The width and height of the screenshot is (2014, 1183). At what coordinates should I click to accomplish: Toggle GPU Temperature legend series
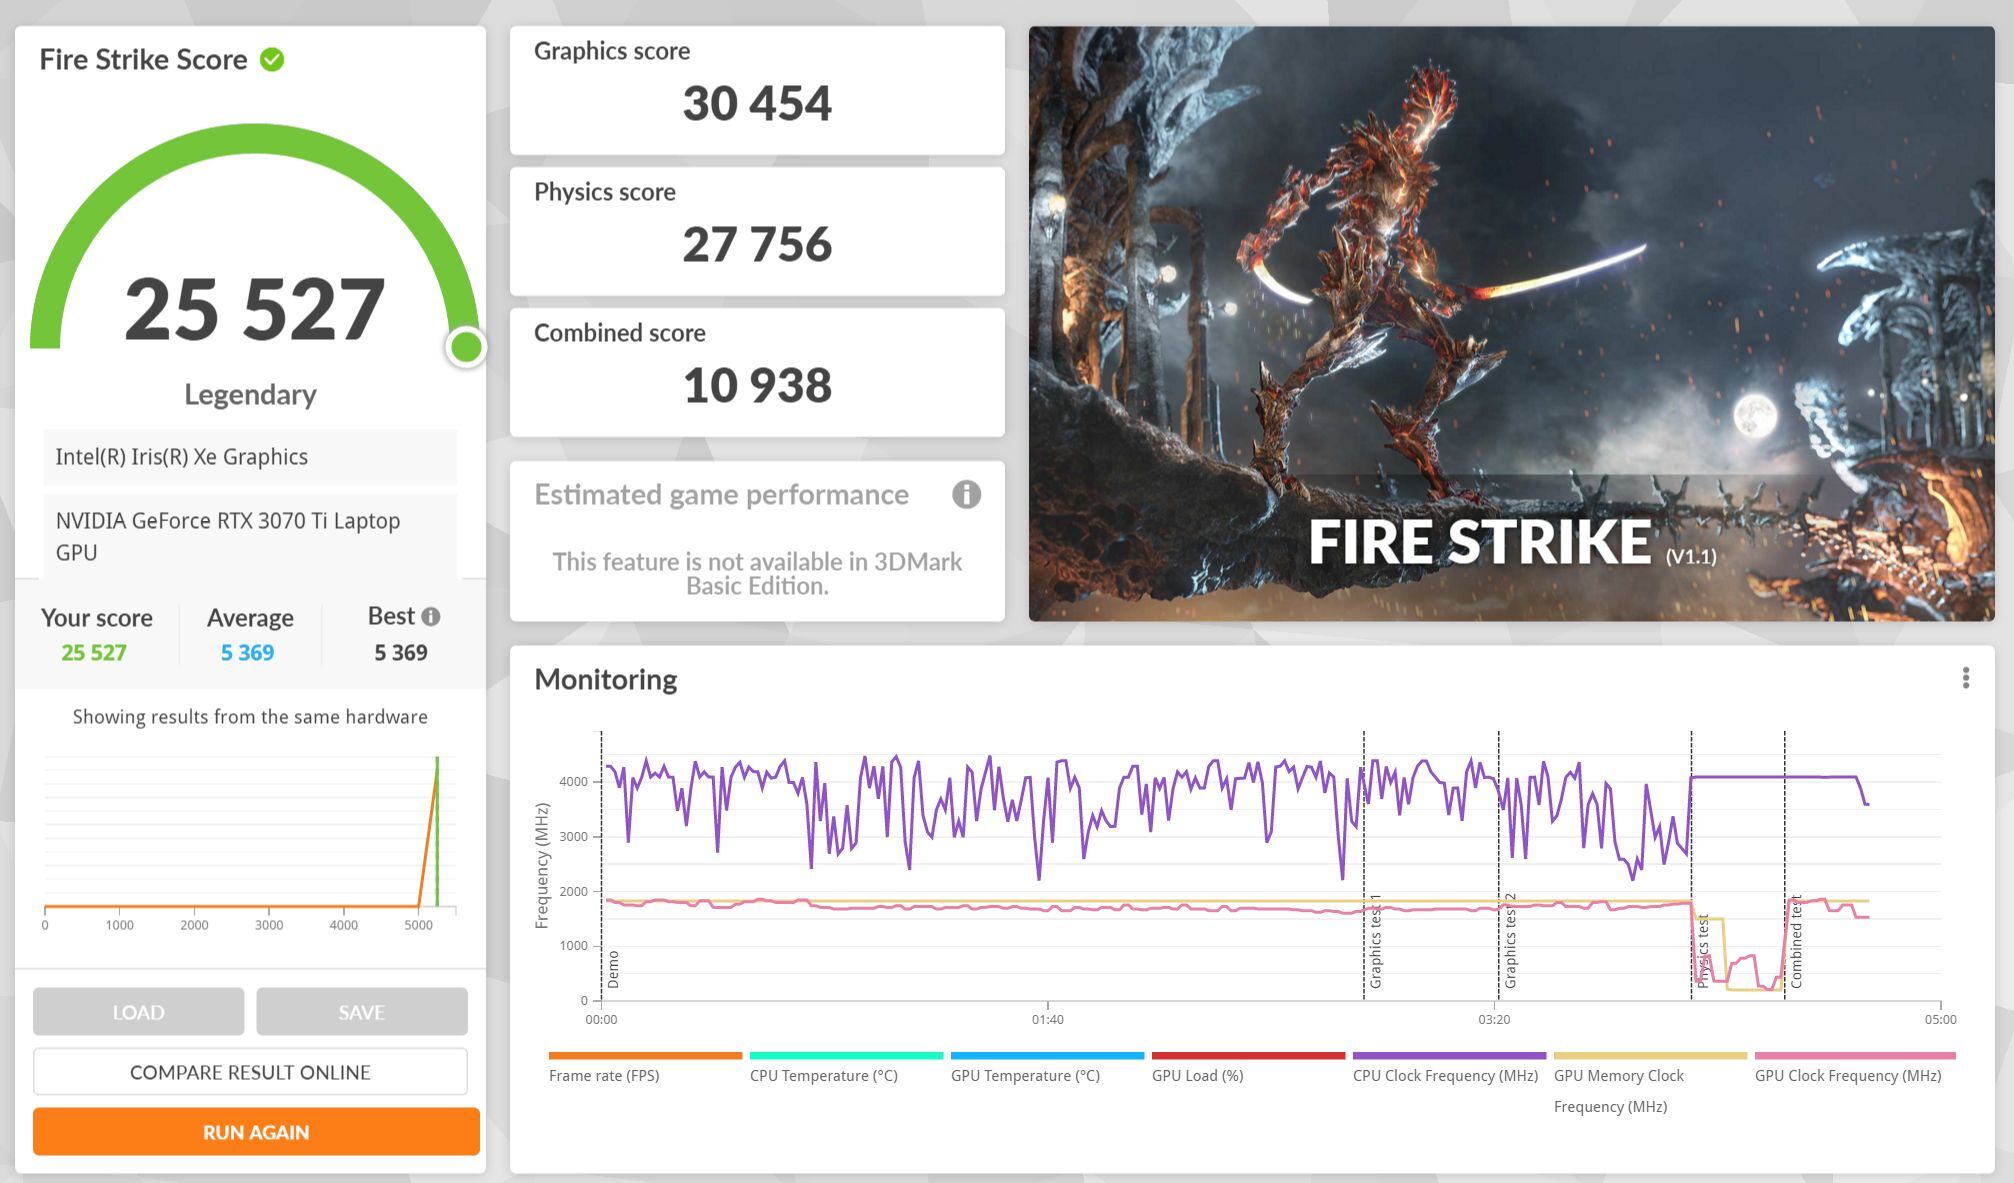click(1025, 1075)
